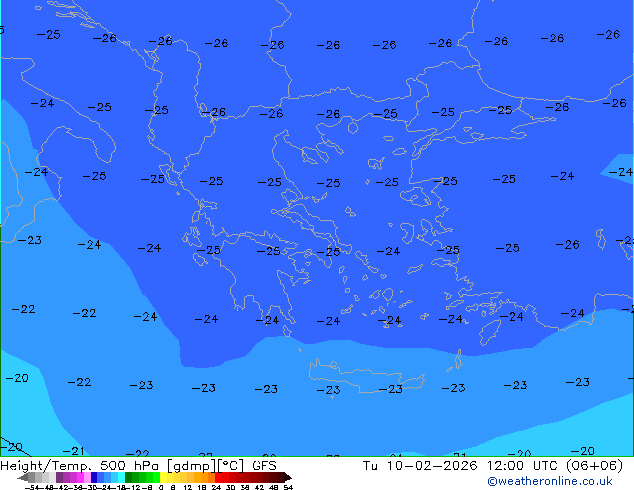This screenshot has width=634, height=490.
Task: Pick the orange swatch beside the red section
Action: [211, 477]
